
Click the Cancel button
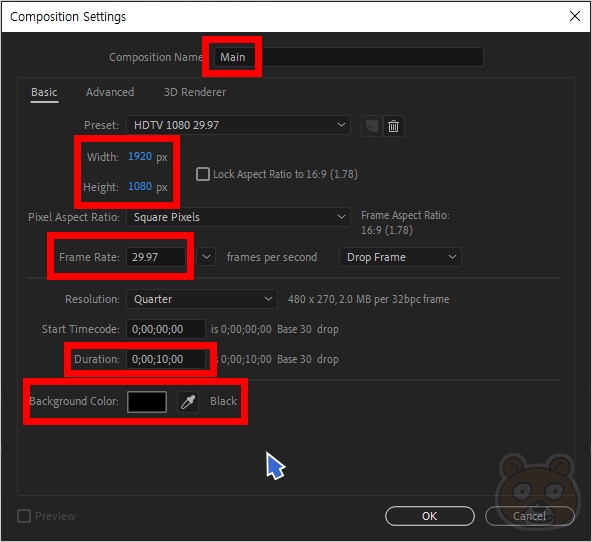point(529,516)
